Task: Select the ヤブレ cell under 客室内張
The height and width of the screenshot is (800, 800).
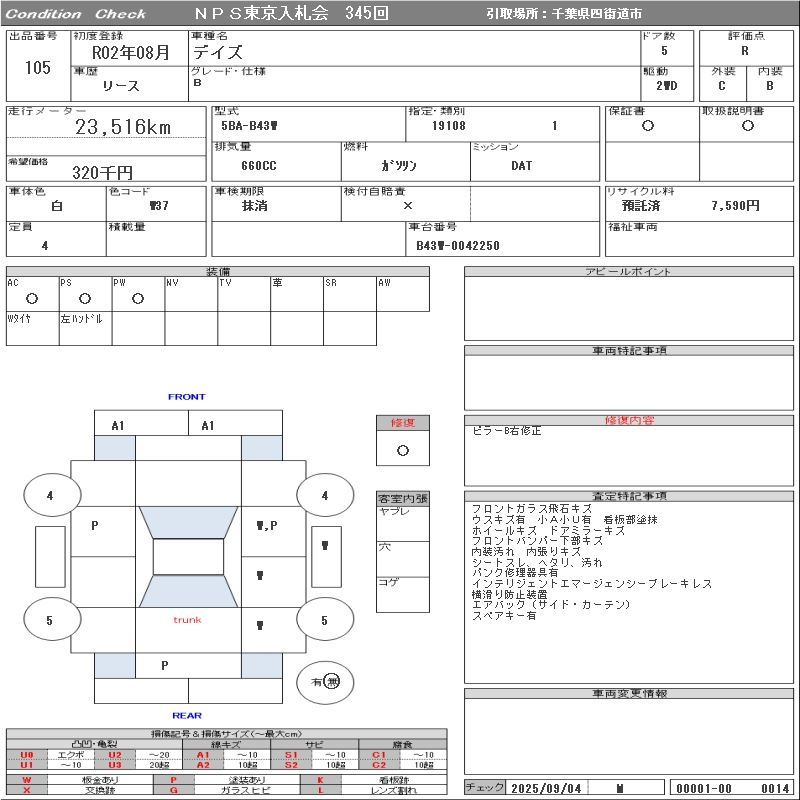Action: 403,523
